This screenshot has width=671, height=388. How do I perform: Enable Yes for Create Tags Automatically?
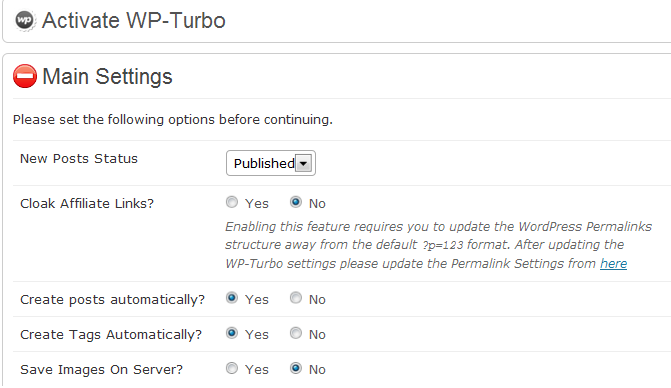[x=232, y=333]
